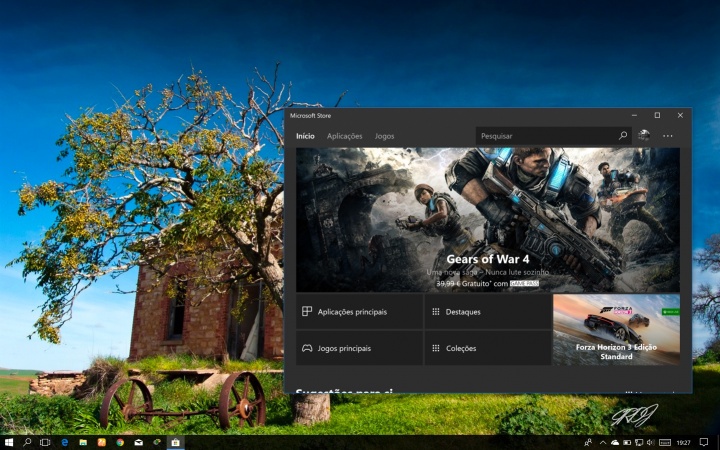Image resolution: width=720 pixels, height=450 pixels.
Task: Open the user account avatar
Action: point(644,136)
